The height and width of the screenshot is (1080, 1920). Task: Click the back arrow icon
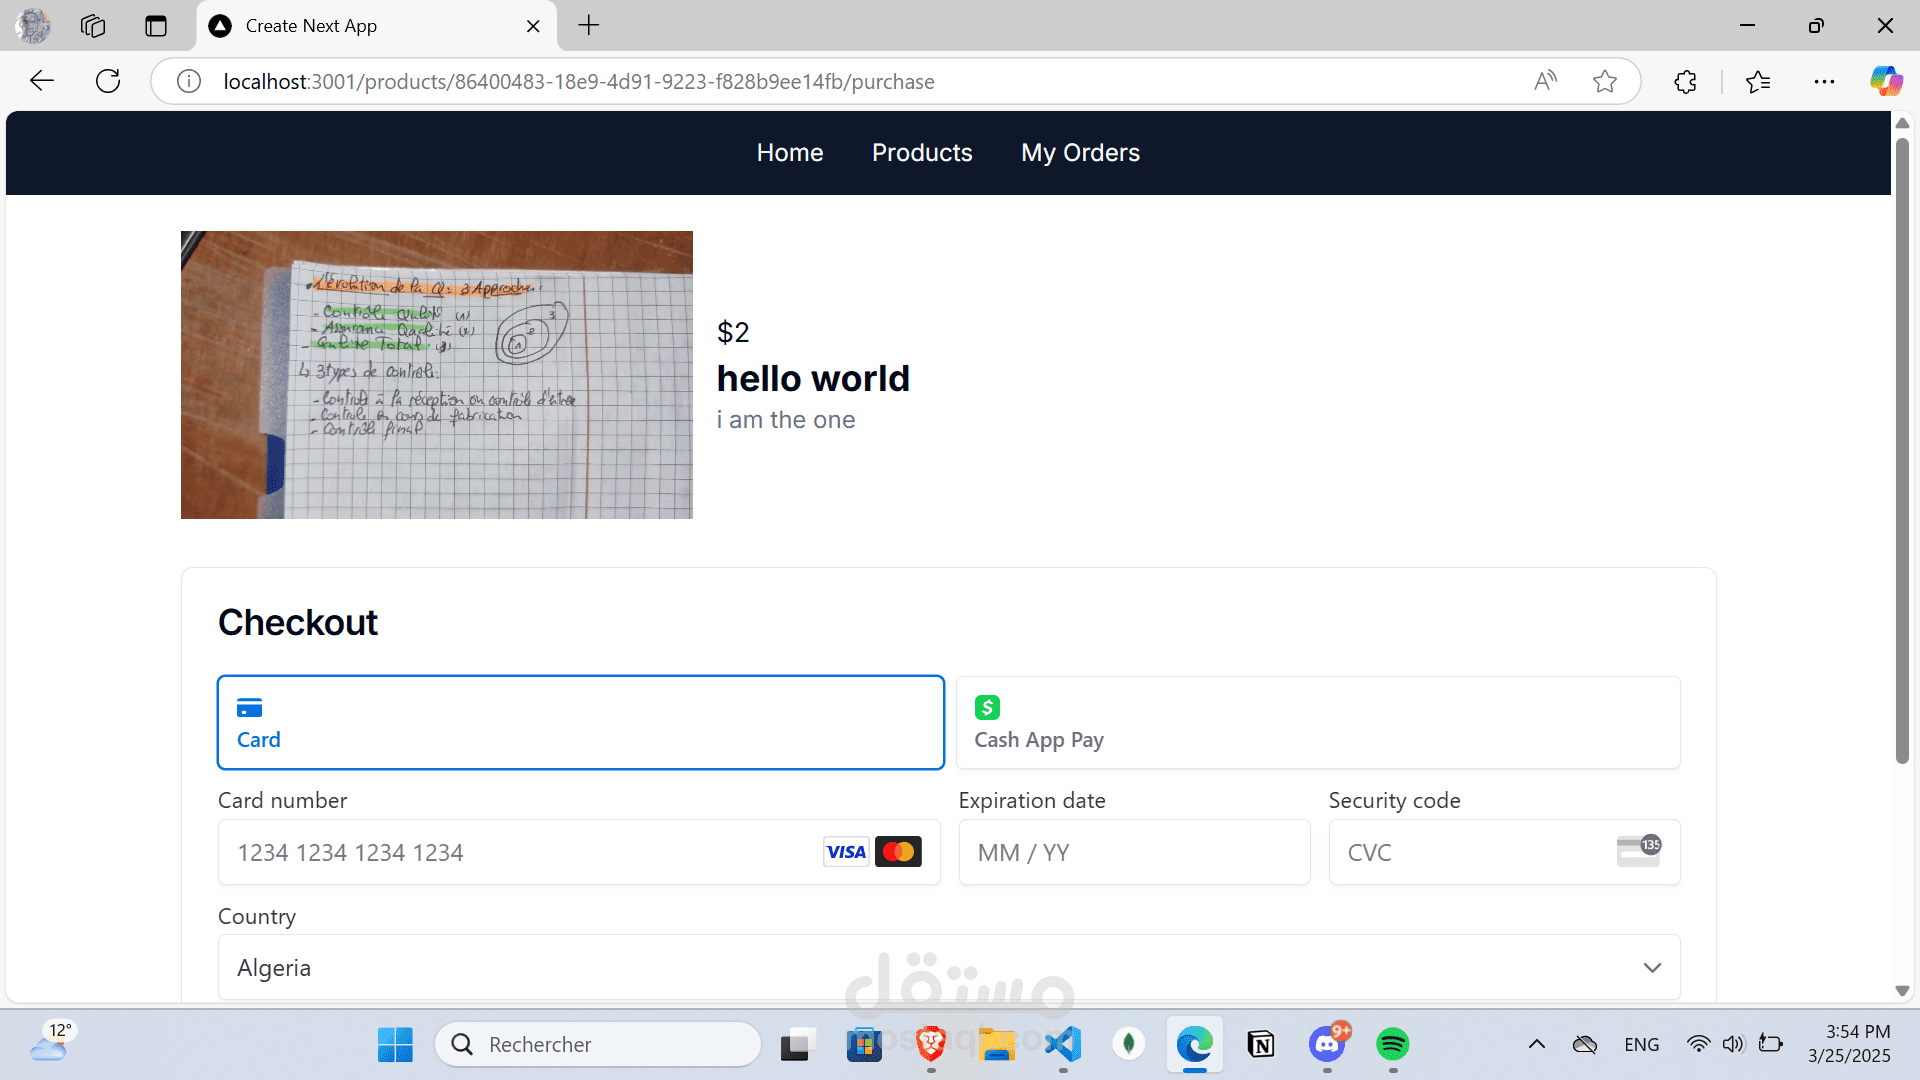(42, 81)
